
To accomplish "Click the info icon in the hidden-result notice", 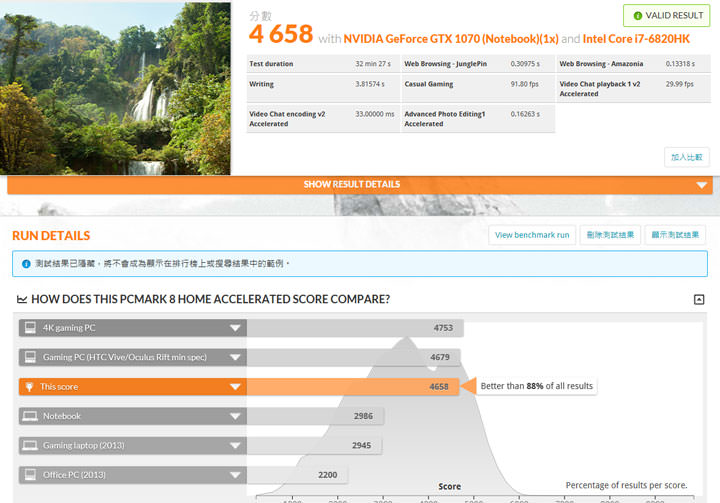I will [x=25, y=264].
